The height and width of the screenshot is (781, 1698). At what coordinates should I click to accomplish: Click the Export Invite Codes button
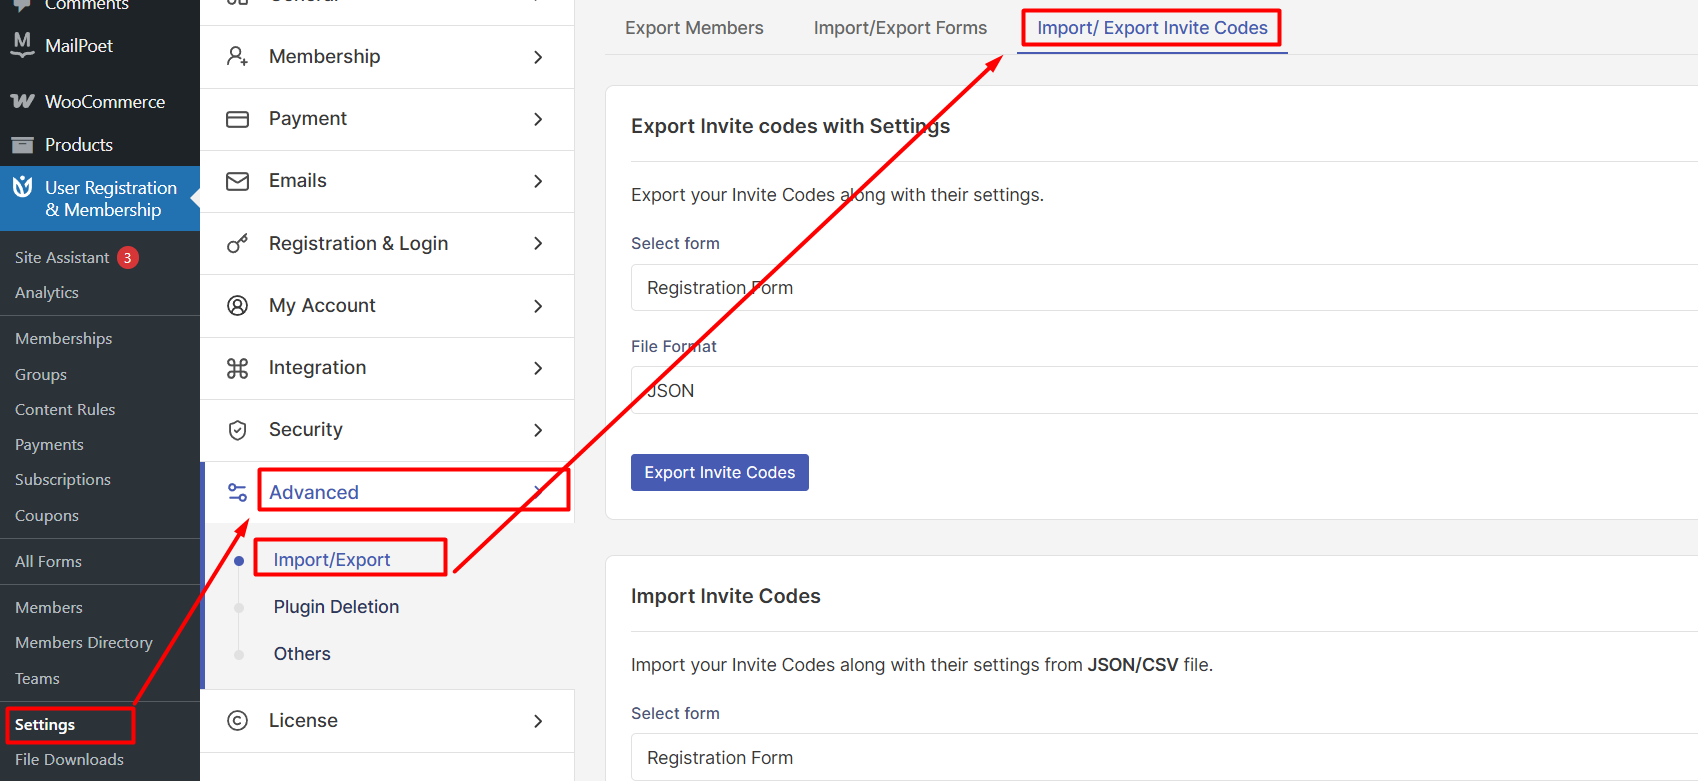point(720,472)
